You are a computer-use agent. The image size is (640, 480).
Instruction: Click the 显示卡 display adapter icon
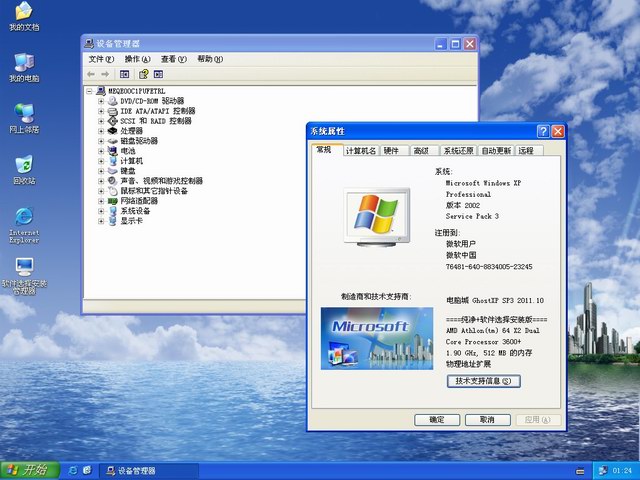click(x=112, y=221)
